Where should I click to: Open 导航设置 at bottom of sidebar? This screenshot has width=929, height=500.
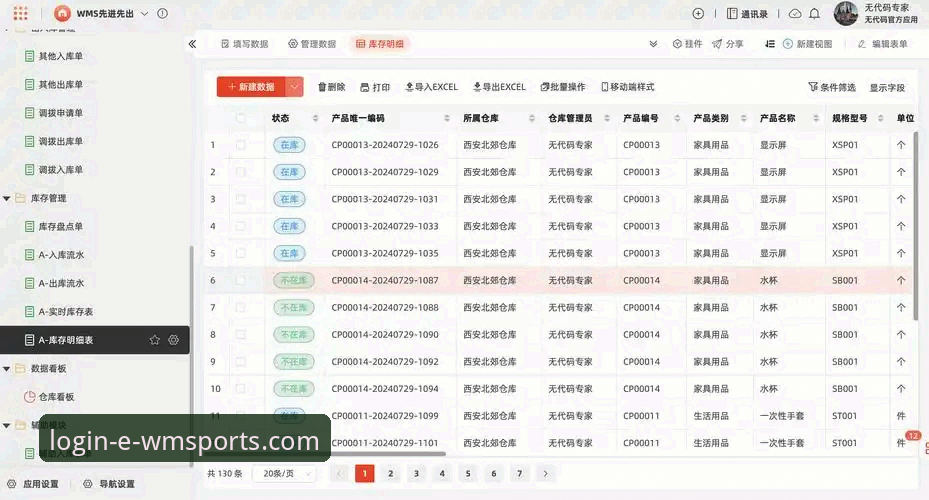click(x=110, y=484)
